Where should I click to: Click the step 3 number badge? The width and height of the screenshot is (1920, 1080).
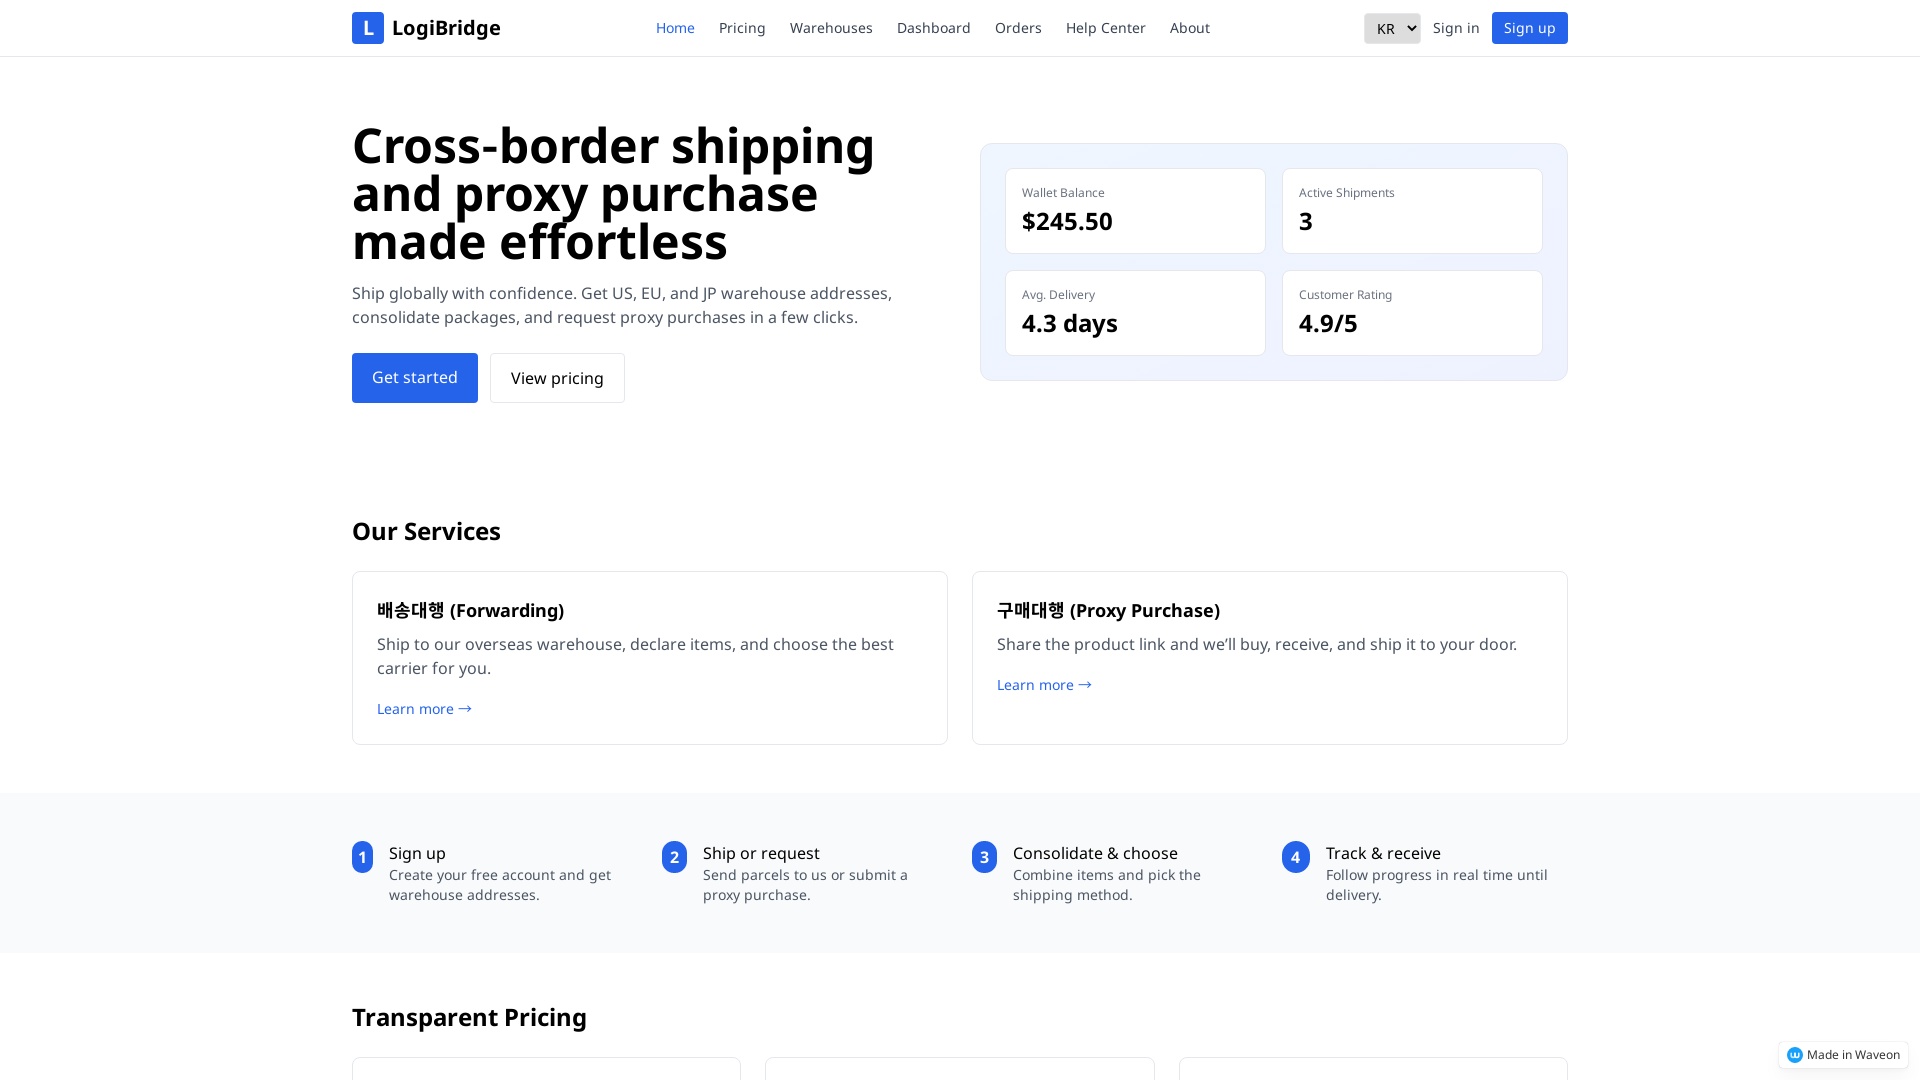pos(984,857)
